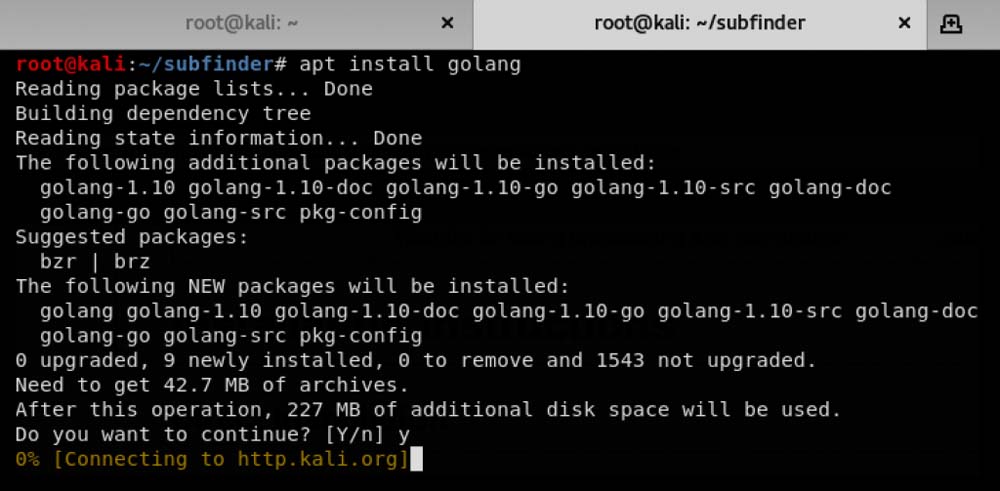Click the 'Reading state information... Done' line
The height and width of the screenshot is (491, 1000).
click(218, 138)
